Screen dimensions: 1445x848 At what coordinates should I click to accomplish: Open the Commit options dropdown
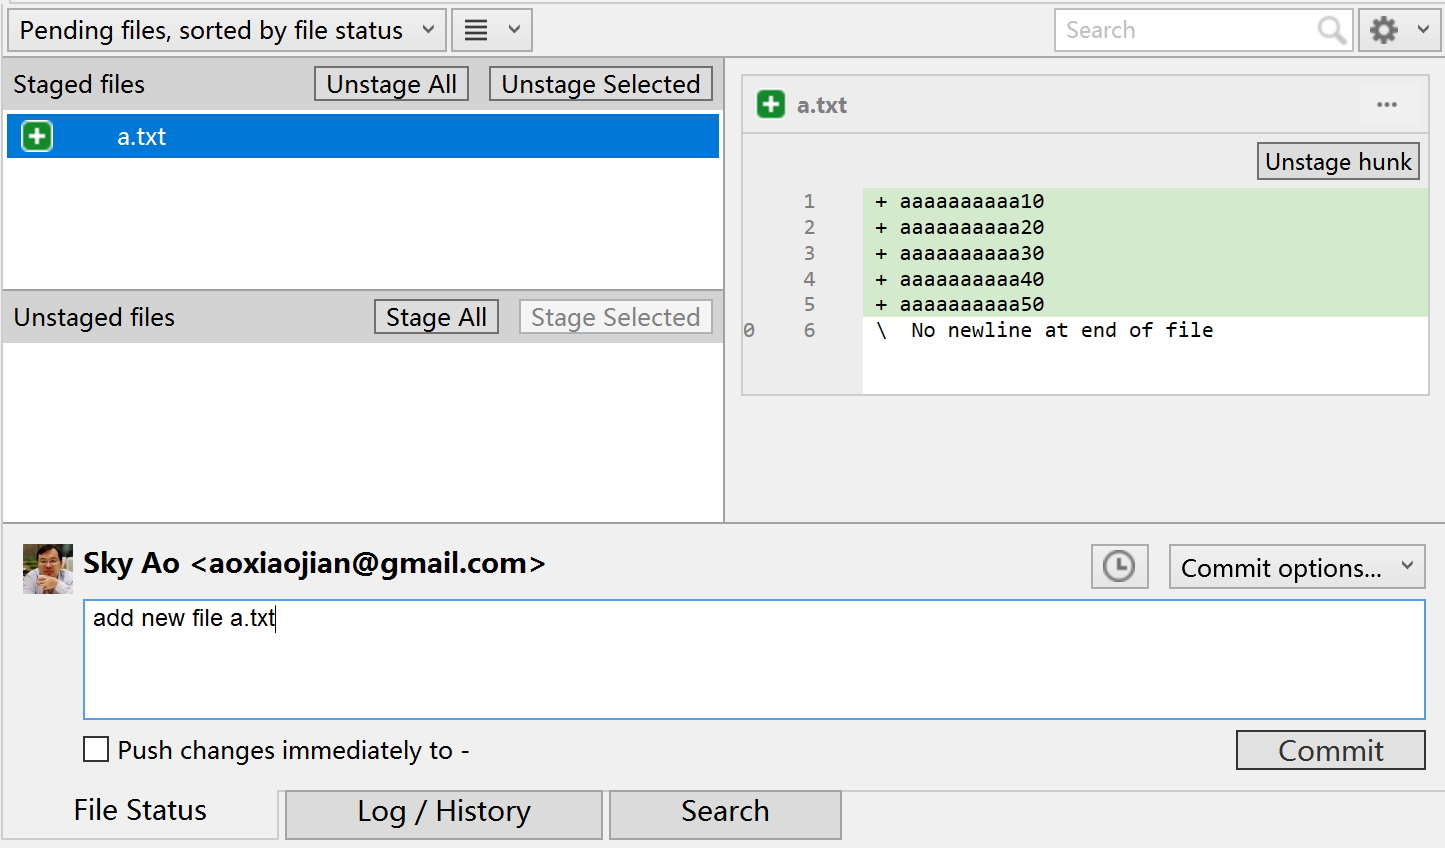(x=1296, y=567)
